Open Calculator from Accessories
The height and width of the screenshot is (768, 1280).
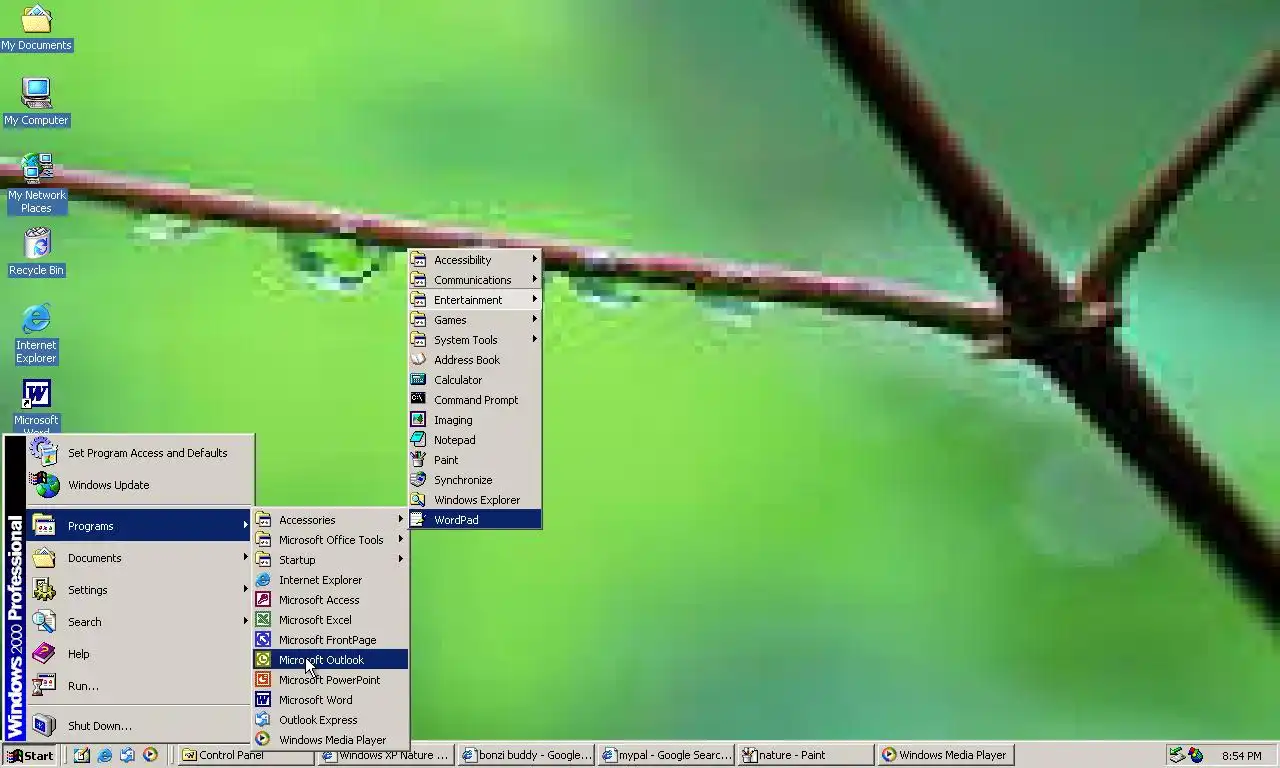[475, 380]
